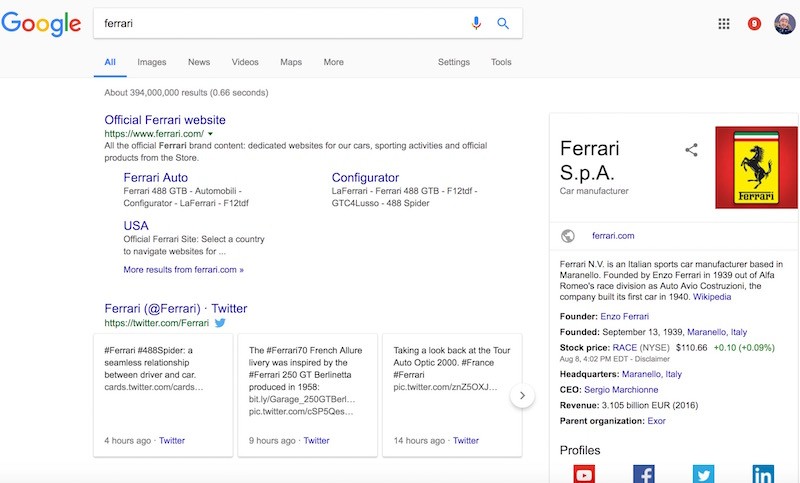Click the https://twitter.com/Ferrari green URL
800x483 pixels.
point(157,323)
